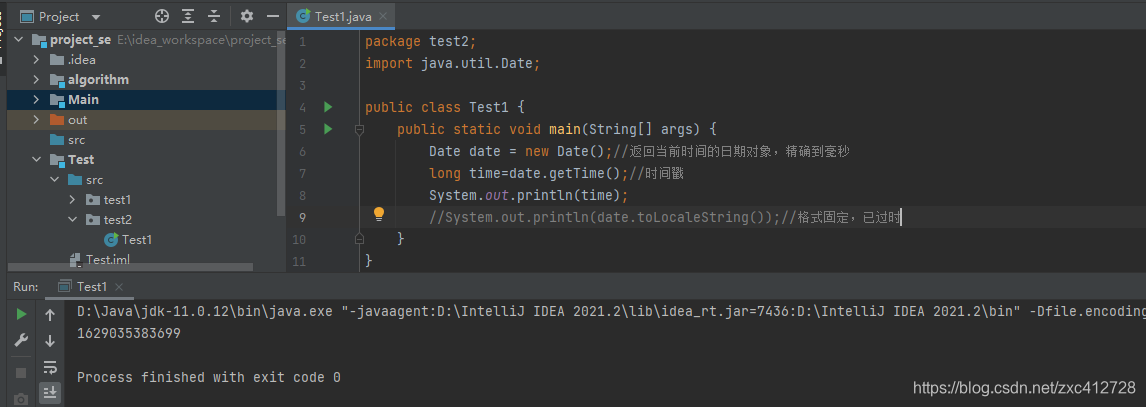Click the java.exe command line in console

tap(611, 311)
